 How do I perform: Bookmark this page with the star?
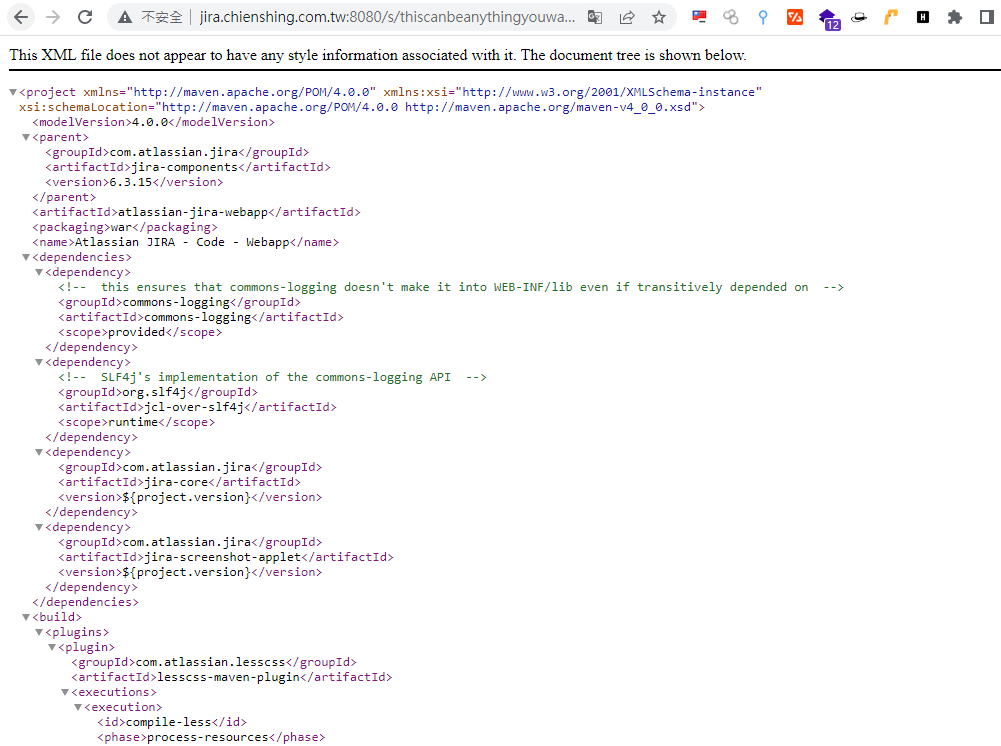point(659,17)
